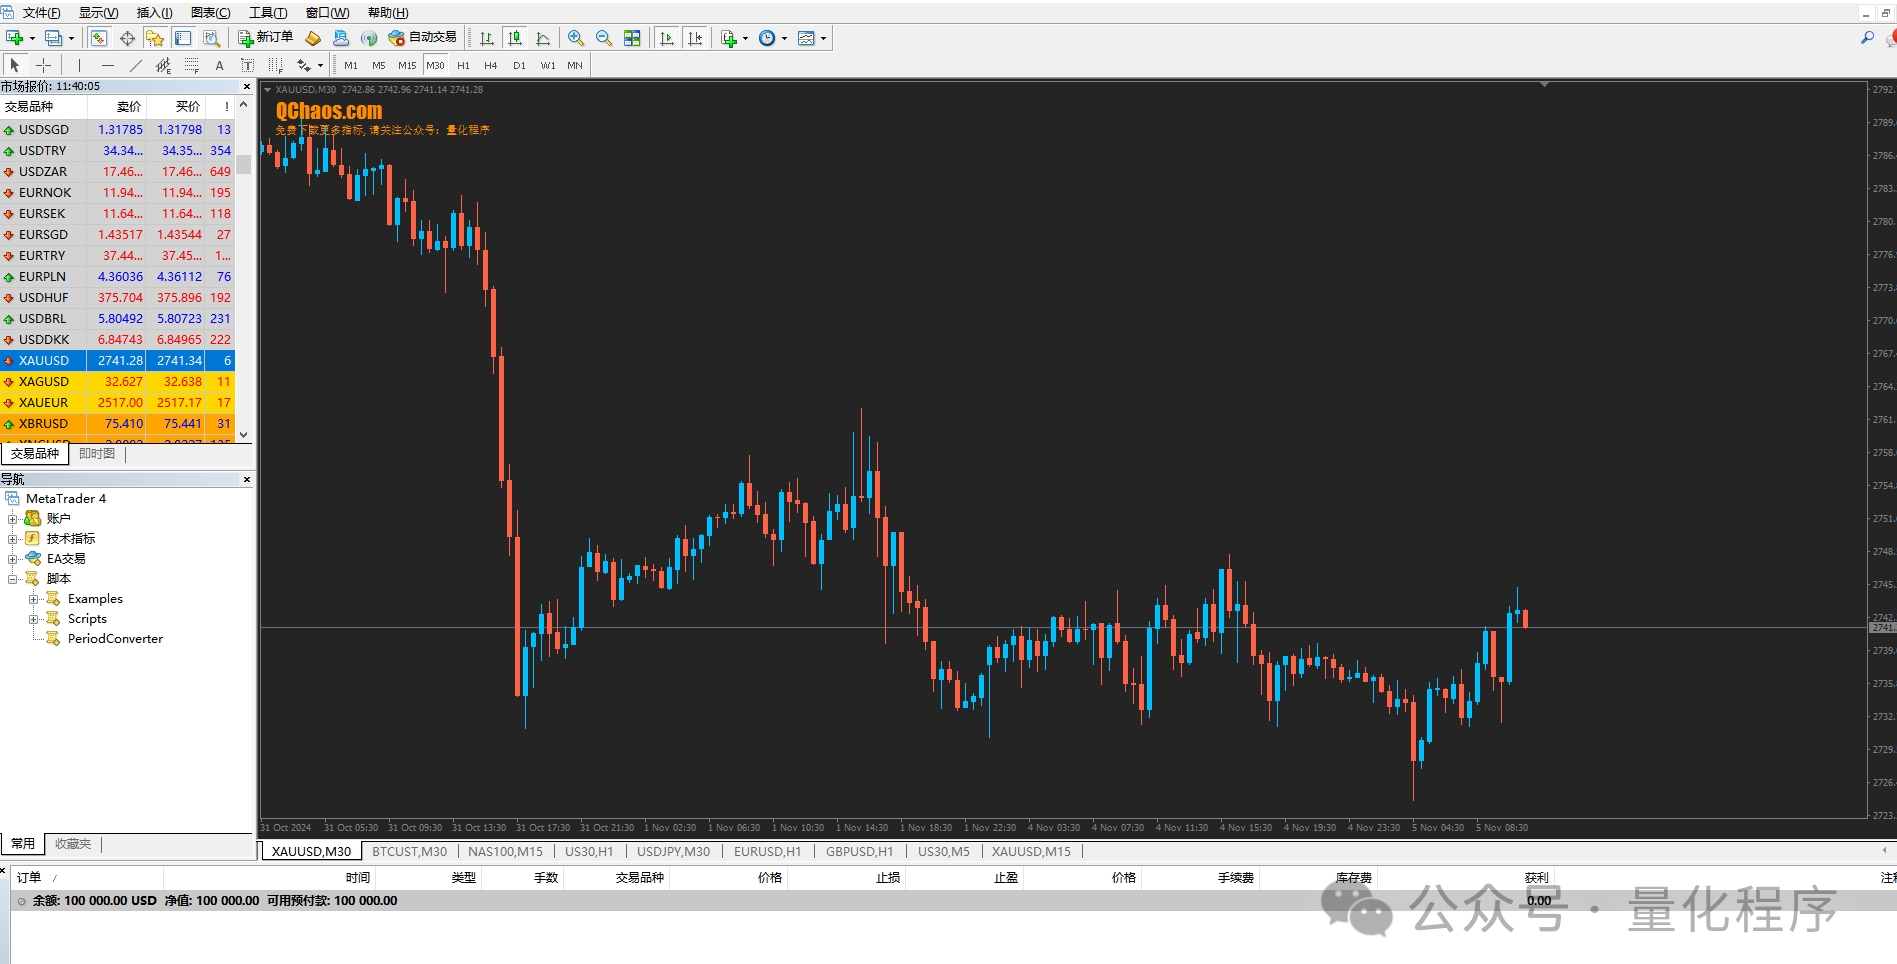Click the 新订单 new order button
This screenshot has height=964, width=1897.
click(265, 38)
